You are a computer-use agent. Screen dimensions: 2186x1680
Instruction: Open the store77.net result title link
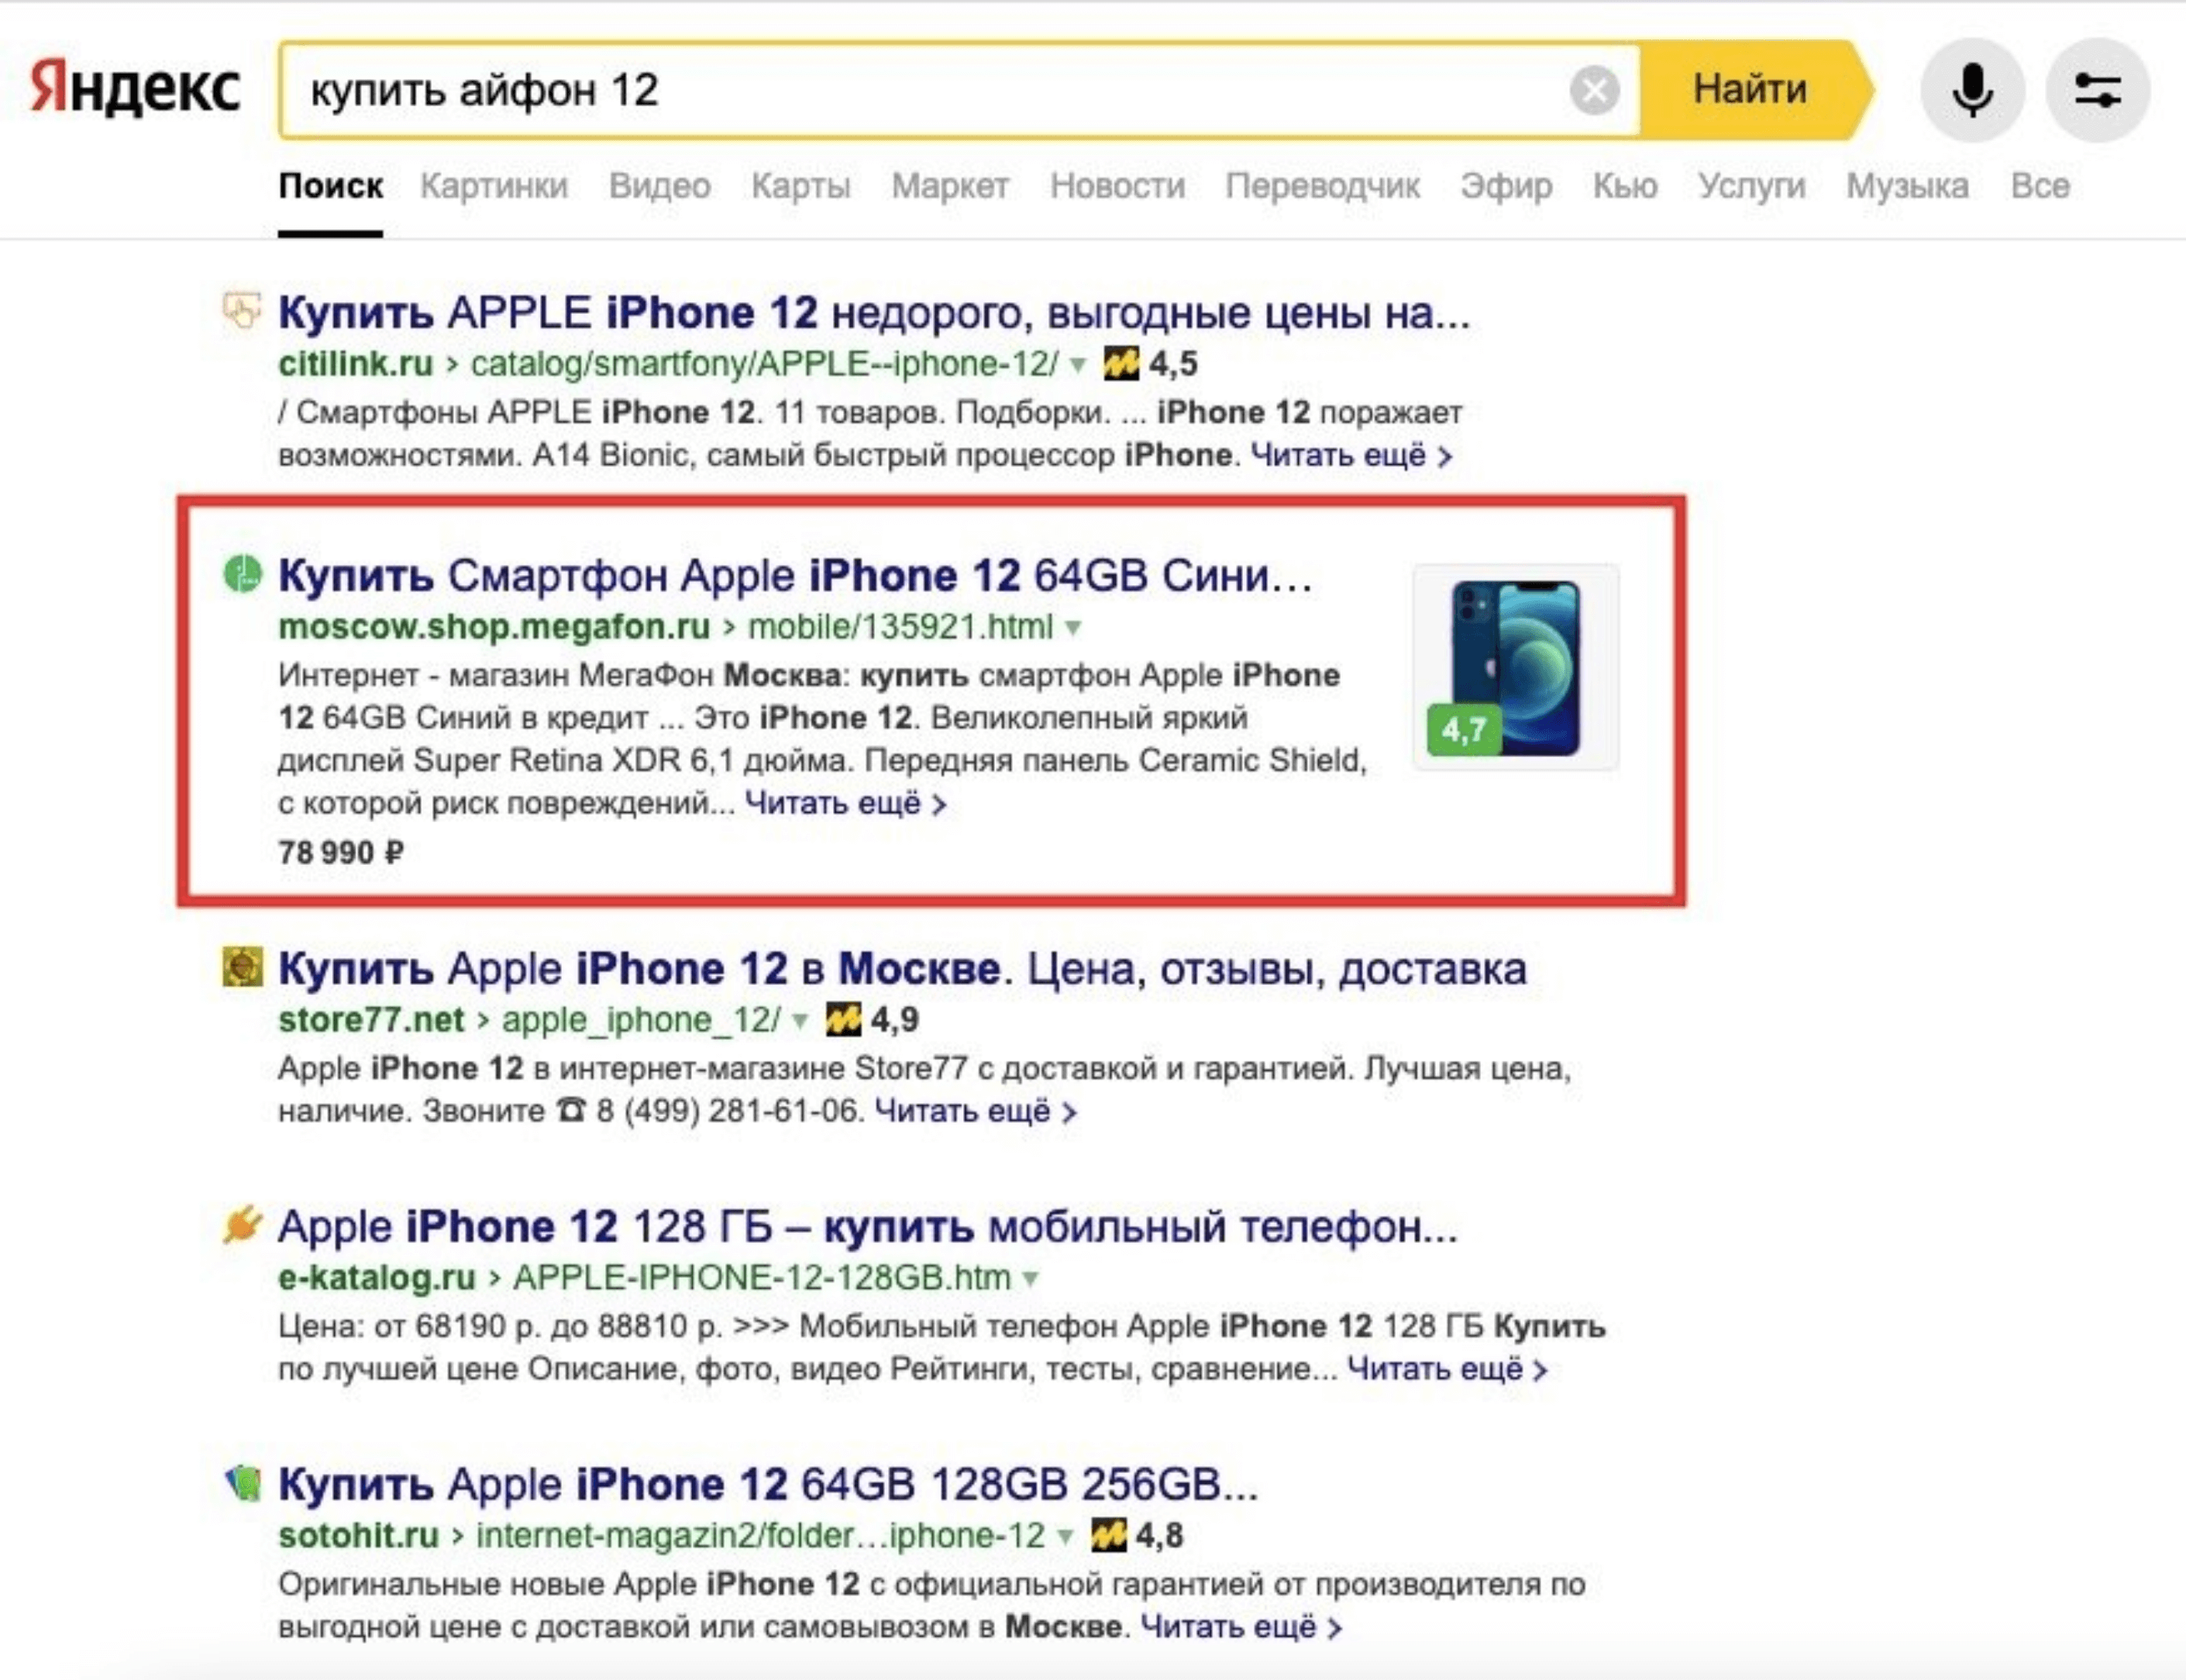[901, 969]
